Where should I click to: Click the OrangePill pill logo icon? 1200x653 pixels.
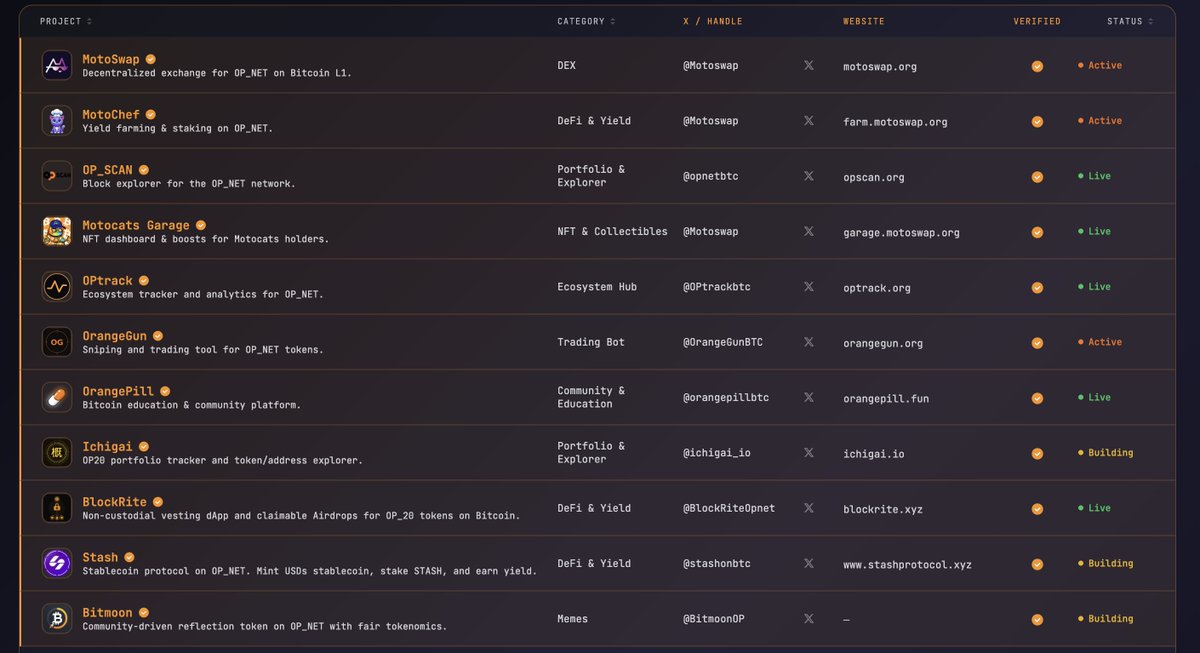click(x=57, y=398)
